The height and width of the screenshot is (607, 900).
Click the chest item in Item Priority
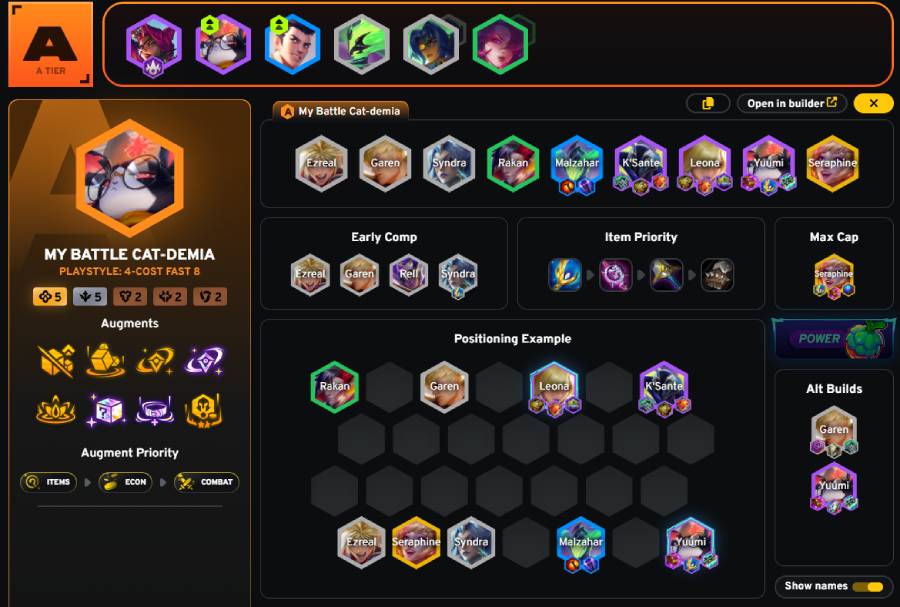point(717,275)
